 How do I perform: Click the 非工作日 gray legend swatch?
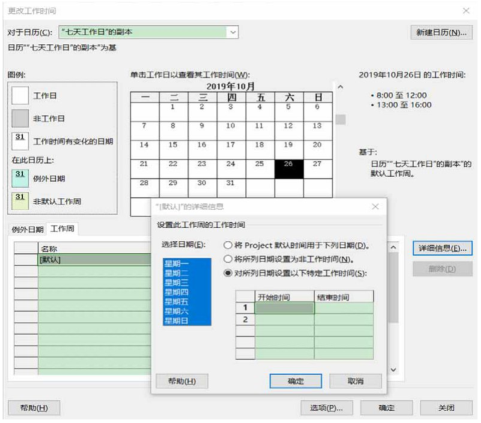(20, 118)
